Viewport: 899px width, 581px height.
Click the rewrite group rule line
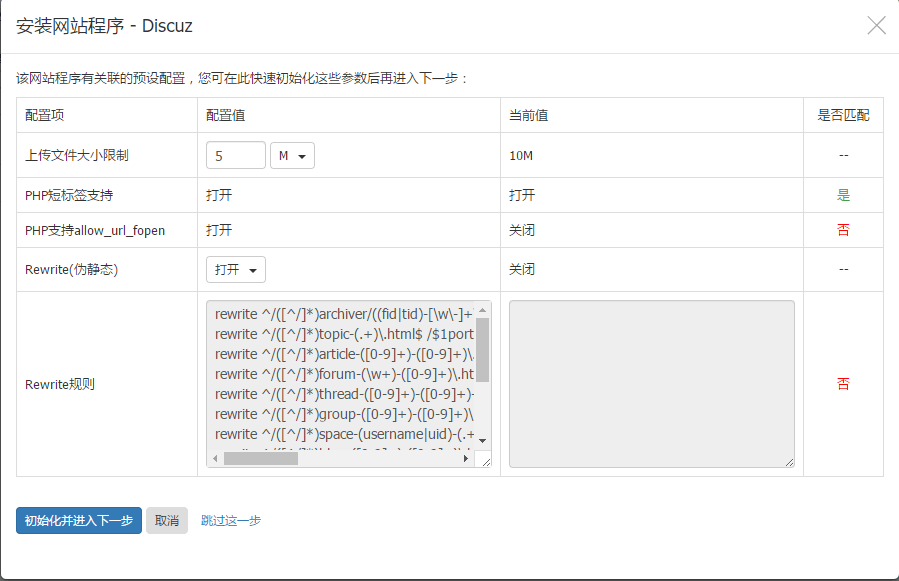[x=344, y=415]
